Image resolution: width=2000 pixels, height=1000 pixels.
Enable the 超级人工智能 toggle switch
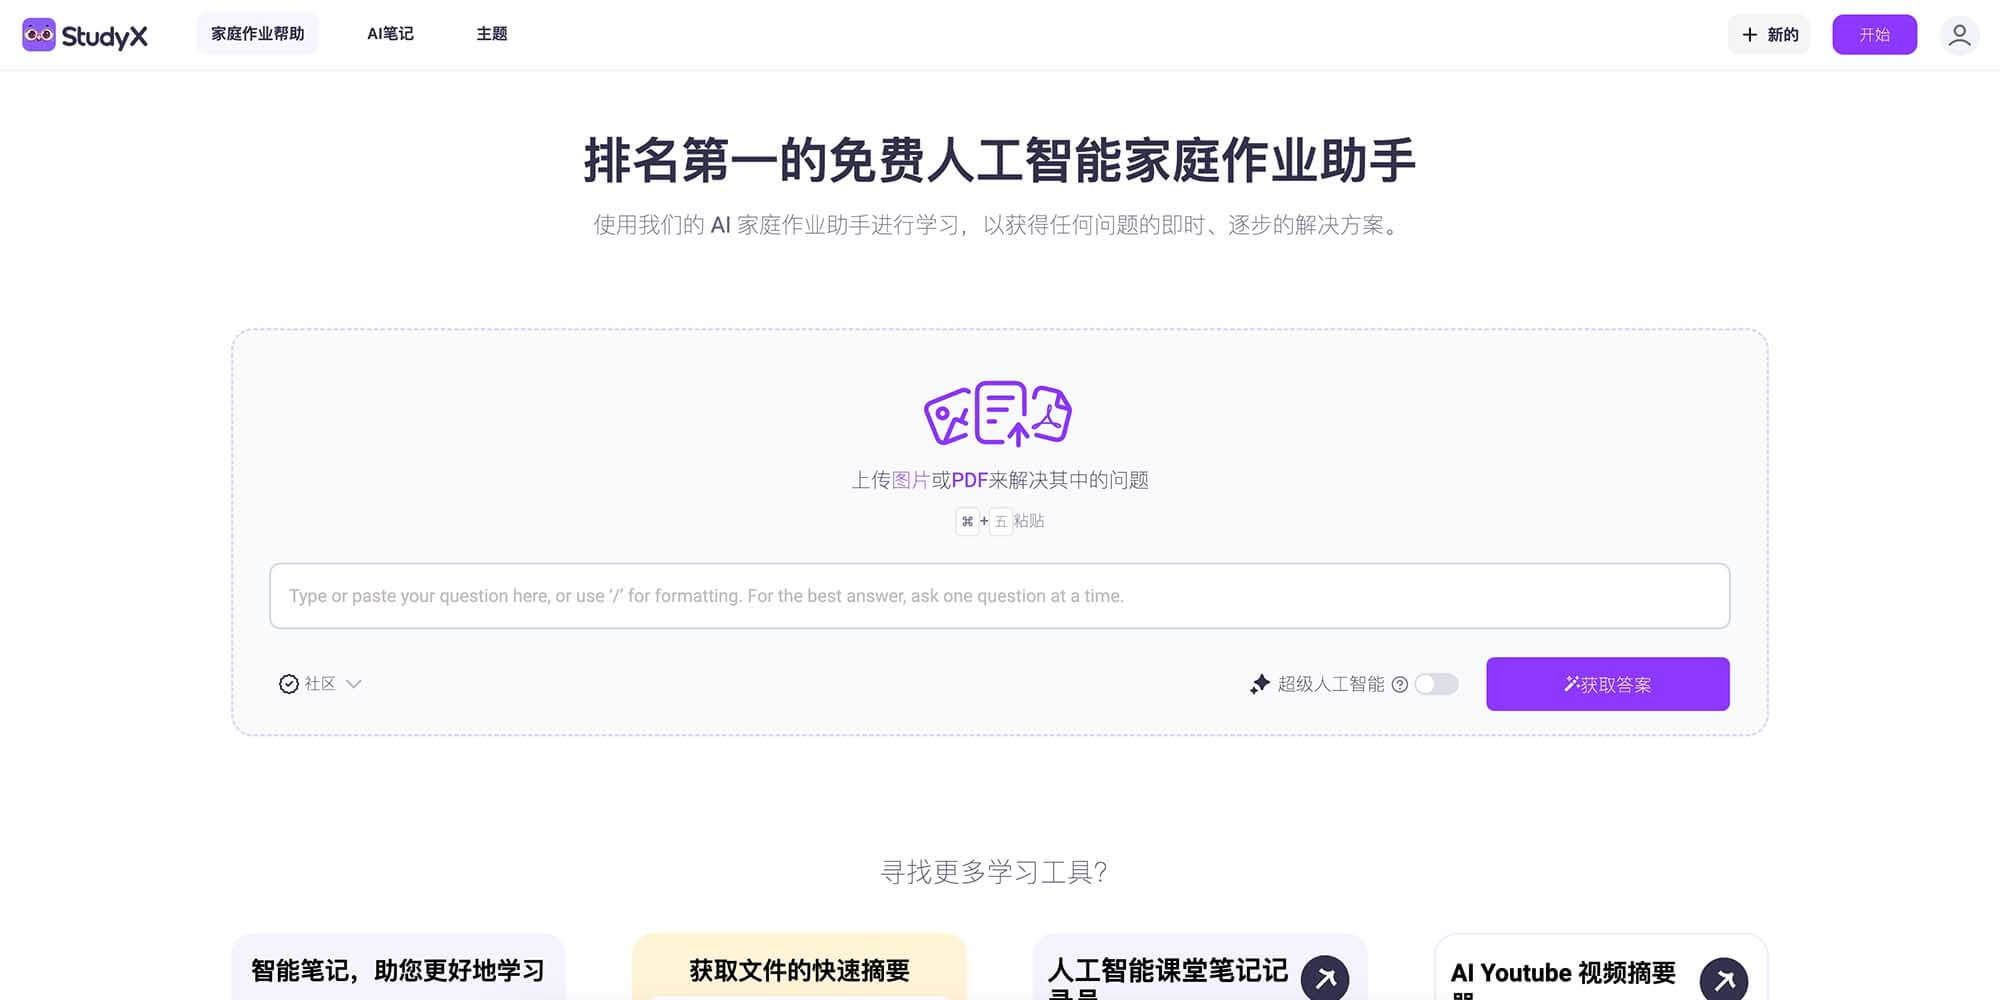pyautogui.click(x=1436, y=684)
